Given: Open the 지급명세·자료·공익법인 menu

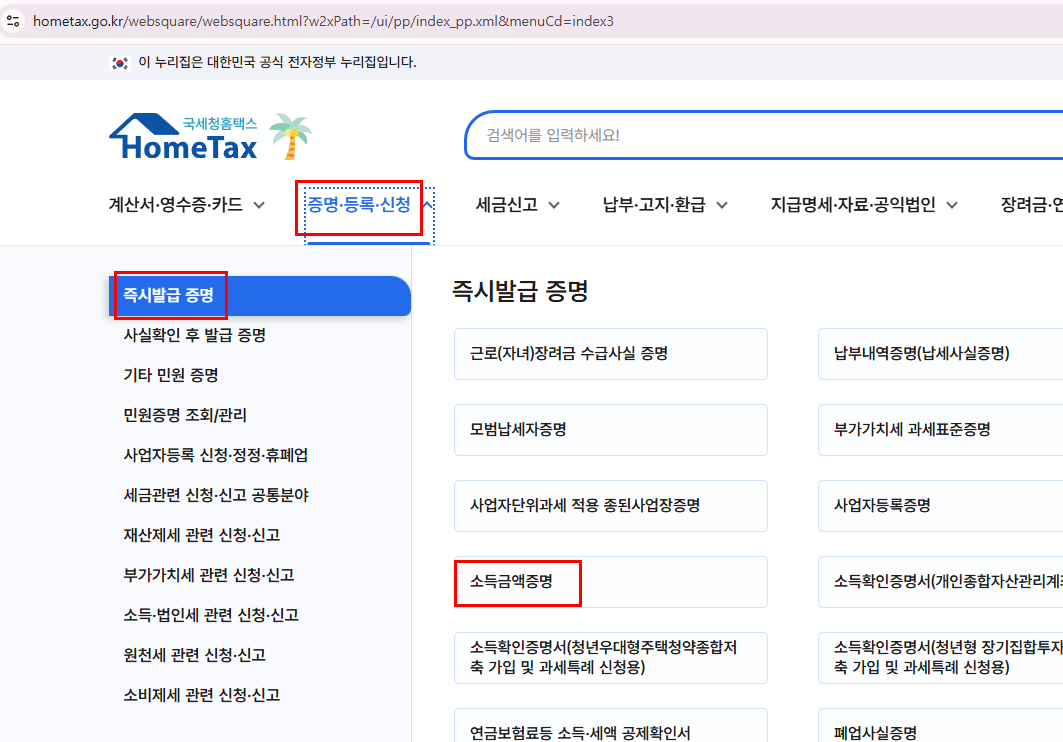Looking at the screenshot, I should tap(853, 205).
